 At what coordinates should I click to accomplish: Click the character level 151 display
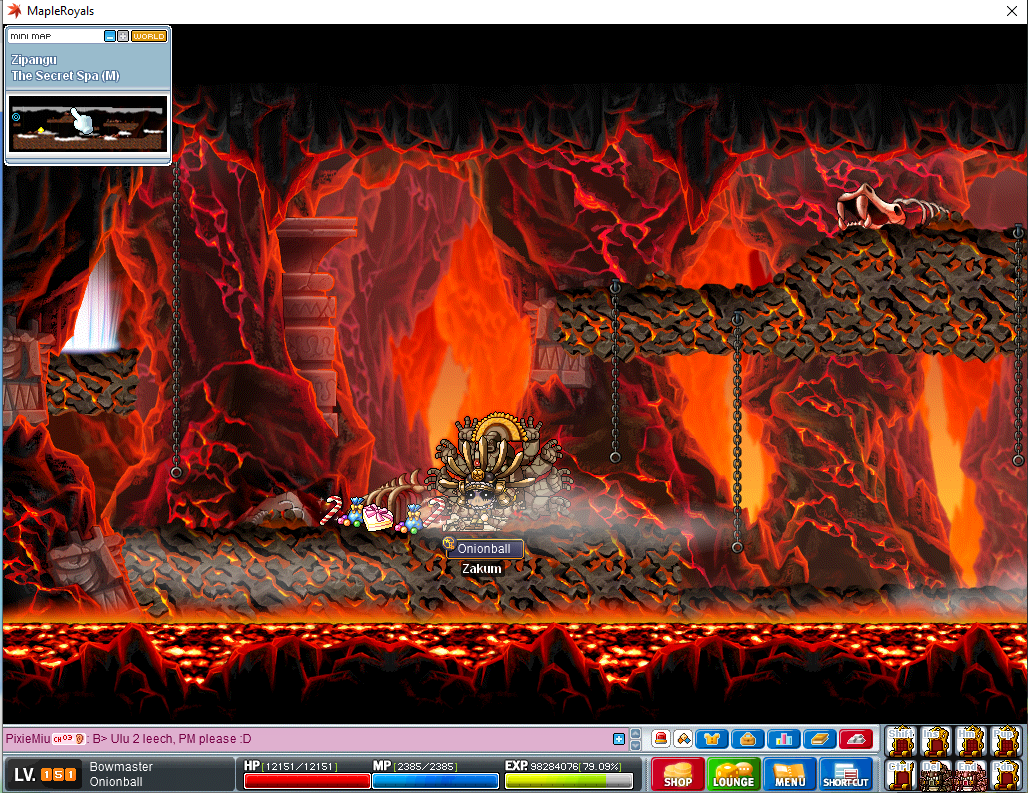[45, 775]
